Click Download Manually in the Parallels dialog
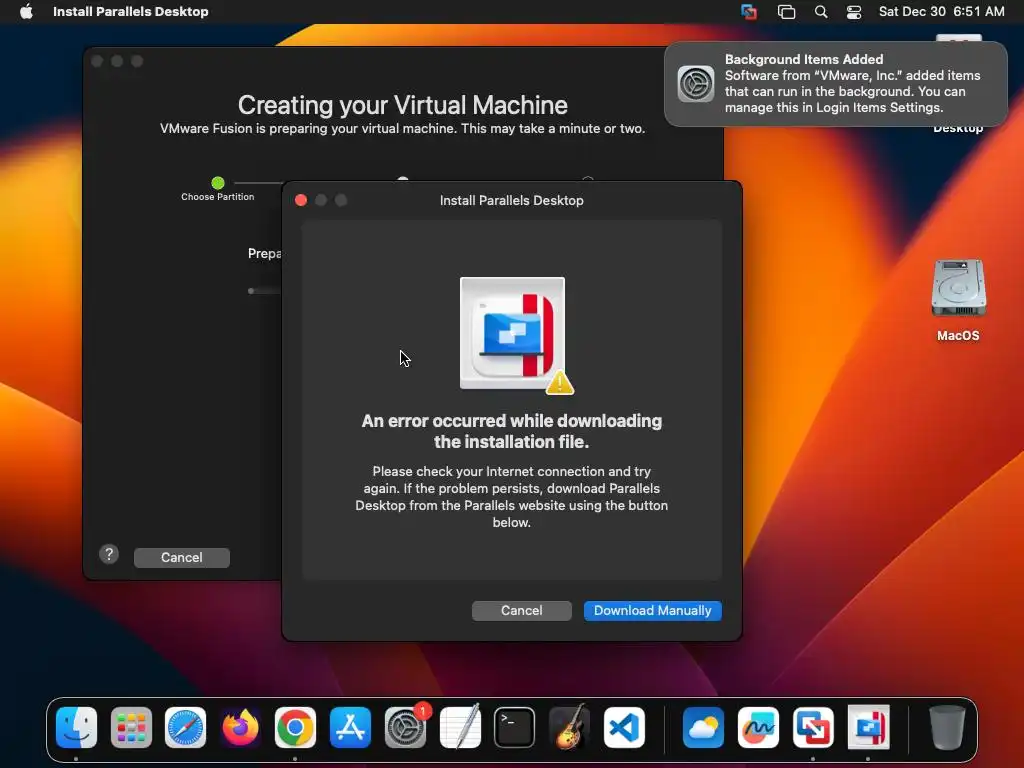1024x768 pixels. (652, 611)
